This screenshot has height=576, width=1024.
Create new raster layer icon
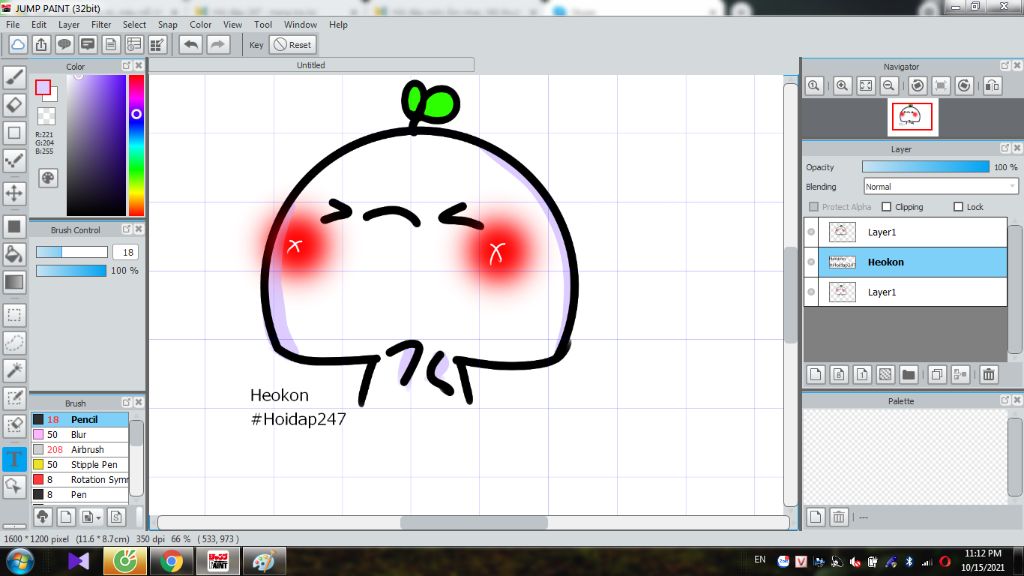coord(815,374)
